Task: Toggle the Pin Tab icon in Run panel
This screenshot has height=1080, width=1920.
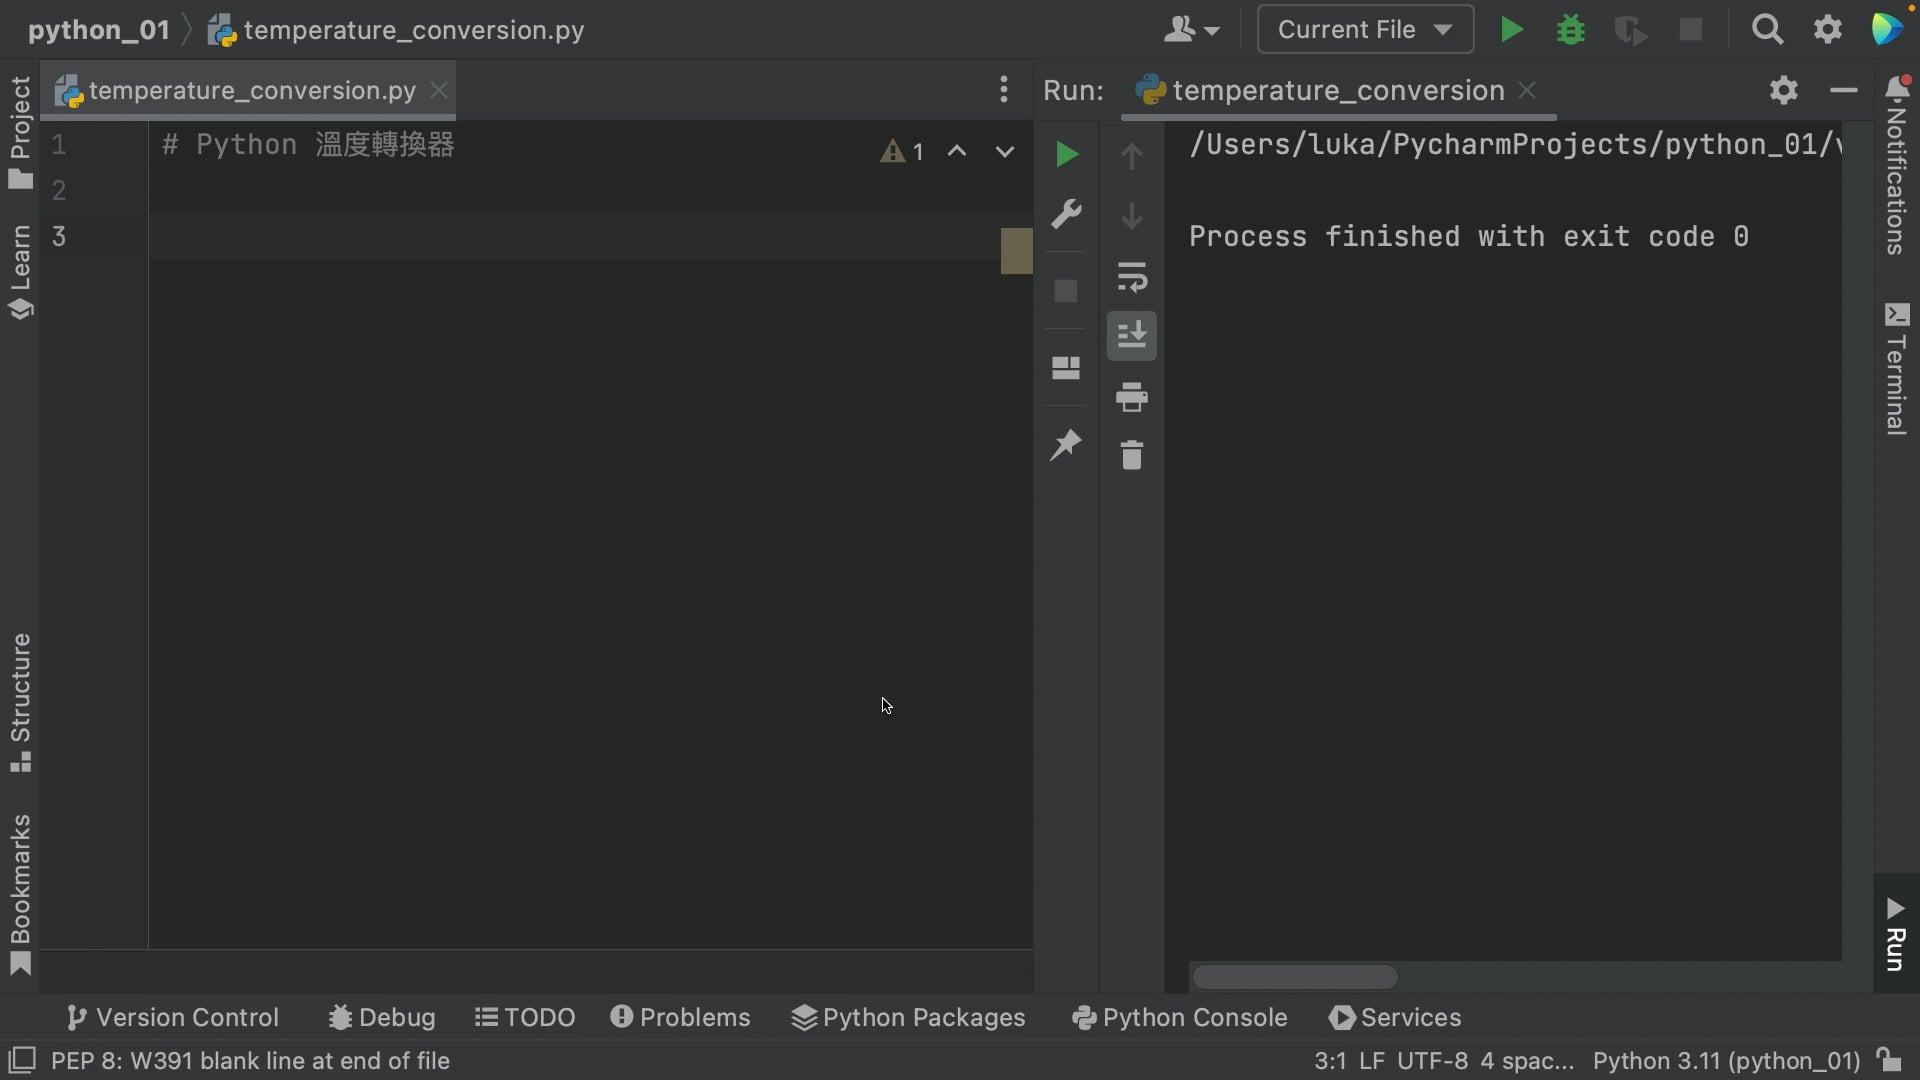Action: [x=1066, y=445]
